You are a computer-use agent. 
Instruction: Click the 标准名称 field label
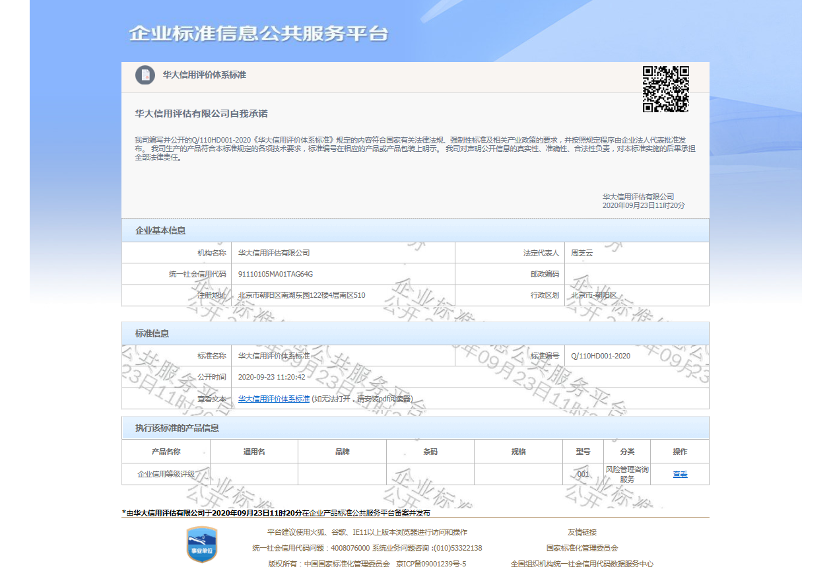pyautogui.click(x=212, y=356)
